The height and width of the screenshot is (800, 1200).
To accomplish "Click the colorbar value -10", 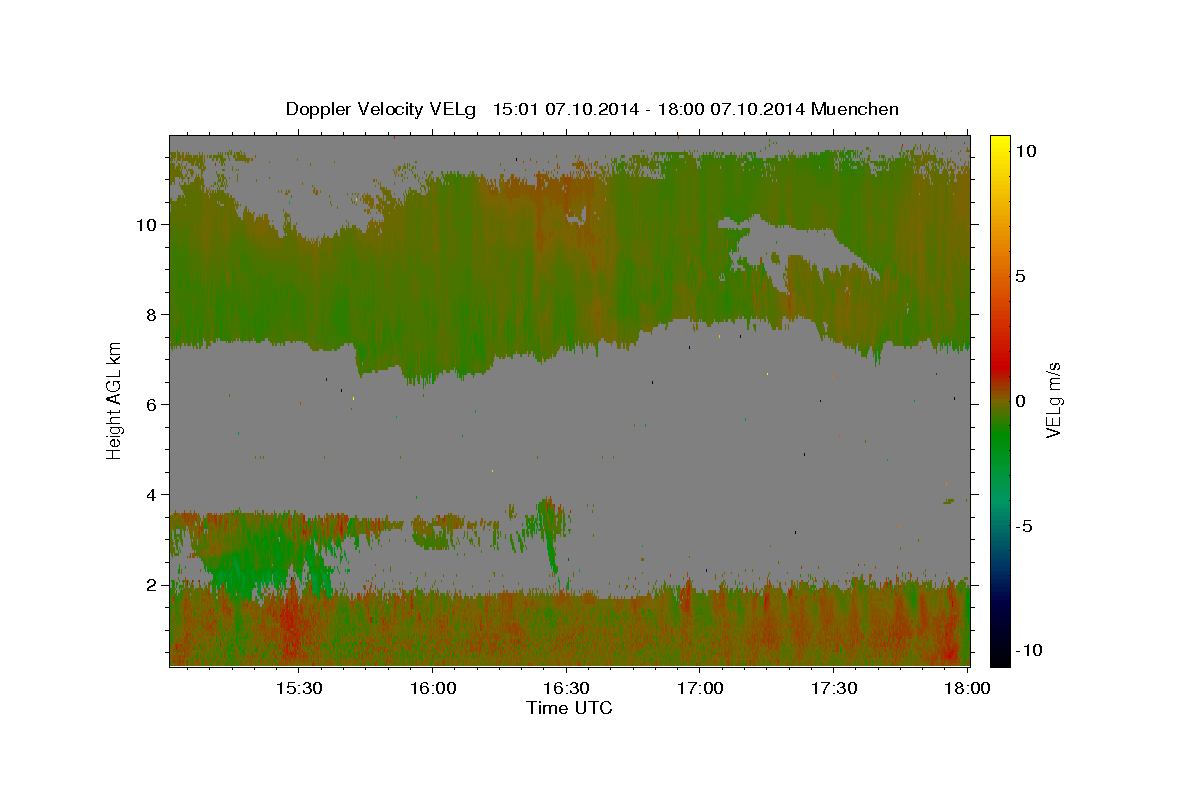I will coord(1029,651).
